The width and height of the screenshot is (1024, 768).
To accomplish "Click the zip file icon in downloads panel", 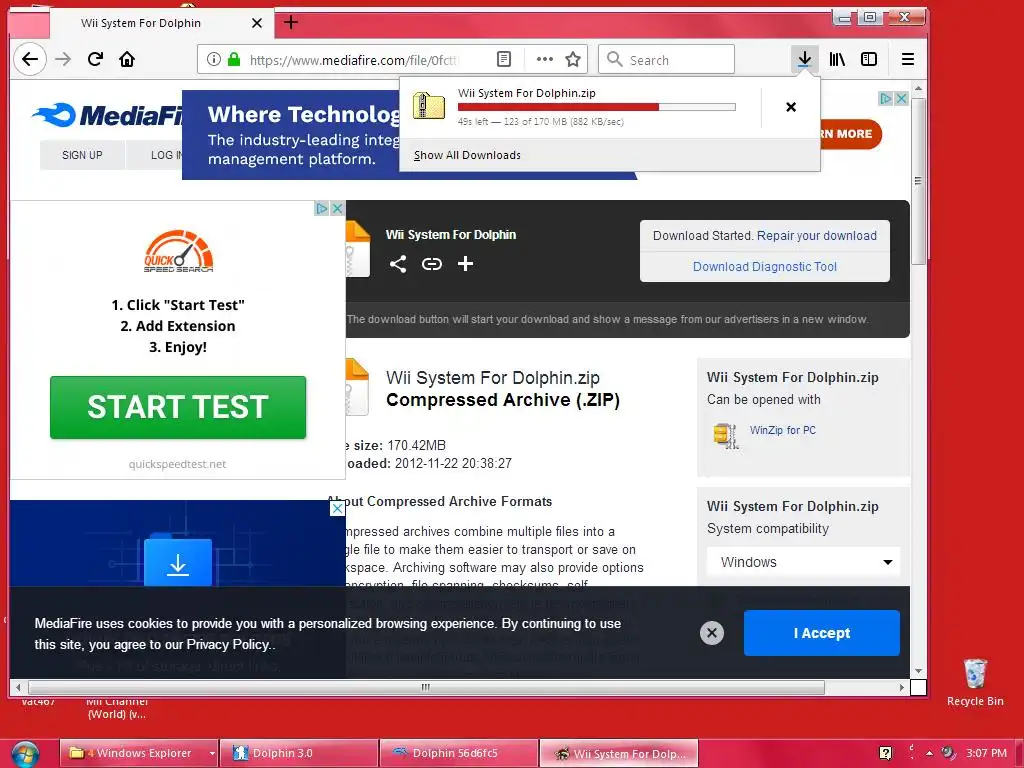I will click(x=428, y=106).
